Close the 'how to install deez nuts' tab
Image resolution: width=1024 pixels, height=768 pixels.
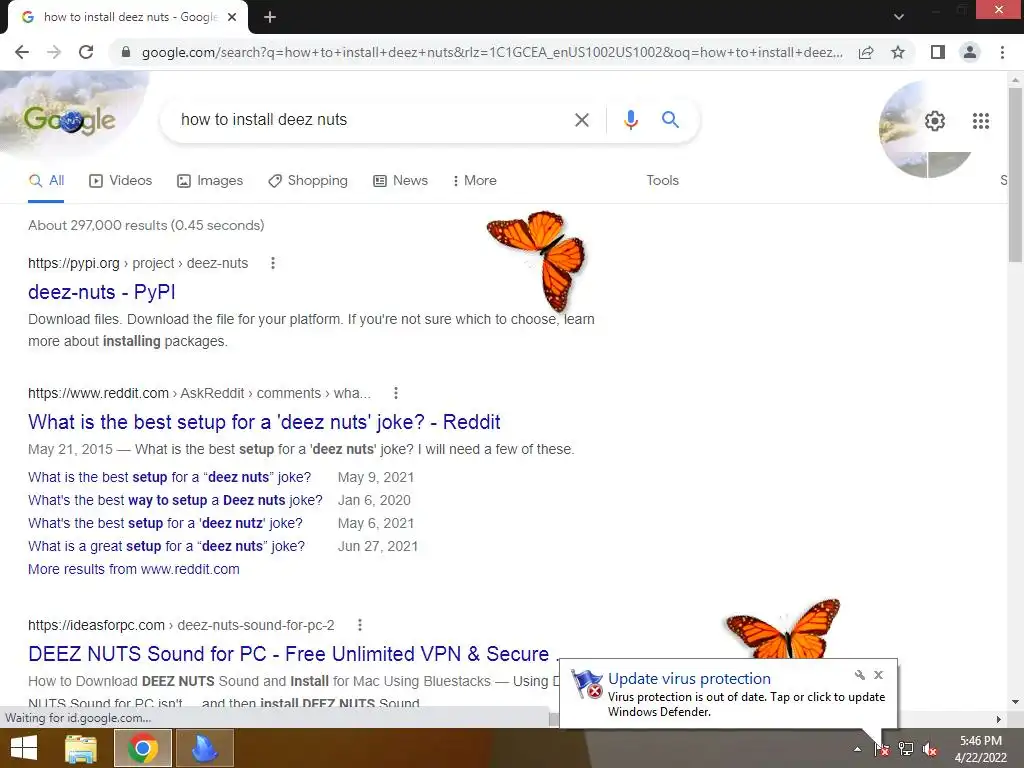[x=232, y=17]
